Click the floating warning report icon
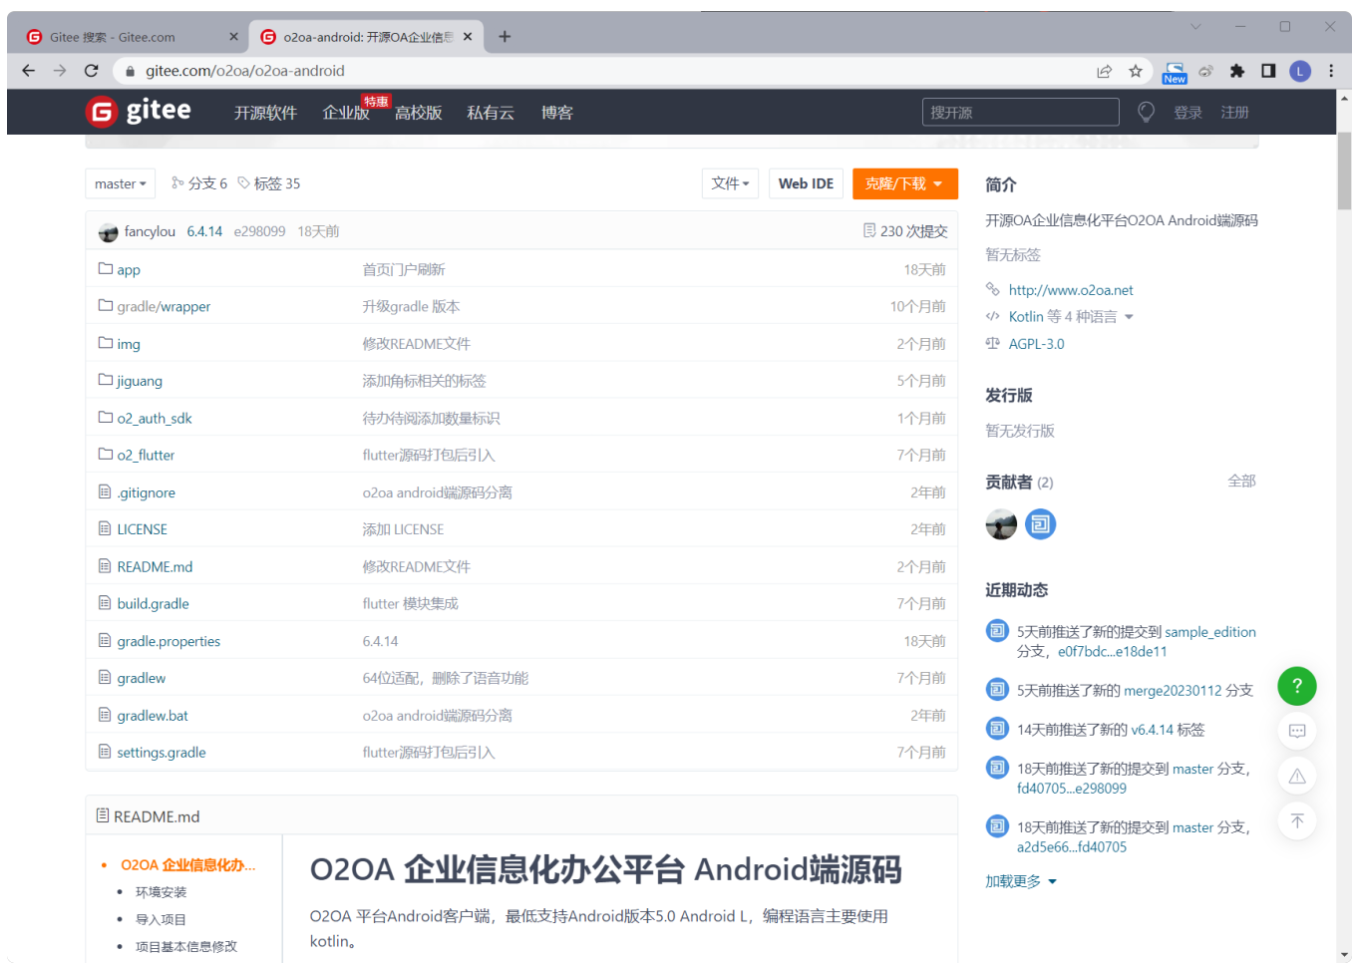This screenshot has width=1364, height=966. (x=1297, y=776)
